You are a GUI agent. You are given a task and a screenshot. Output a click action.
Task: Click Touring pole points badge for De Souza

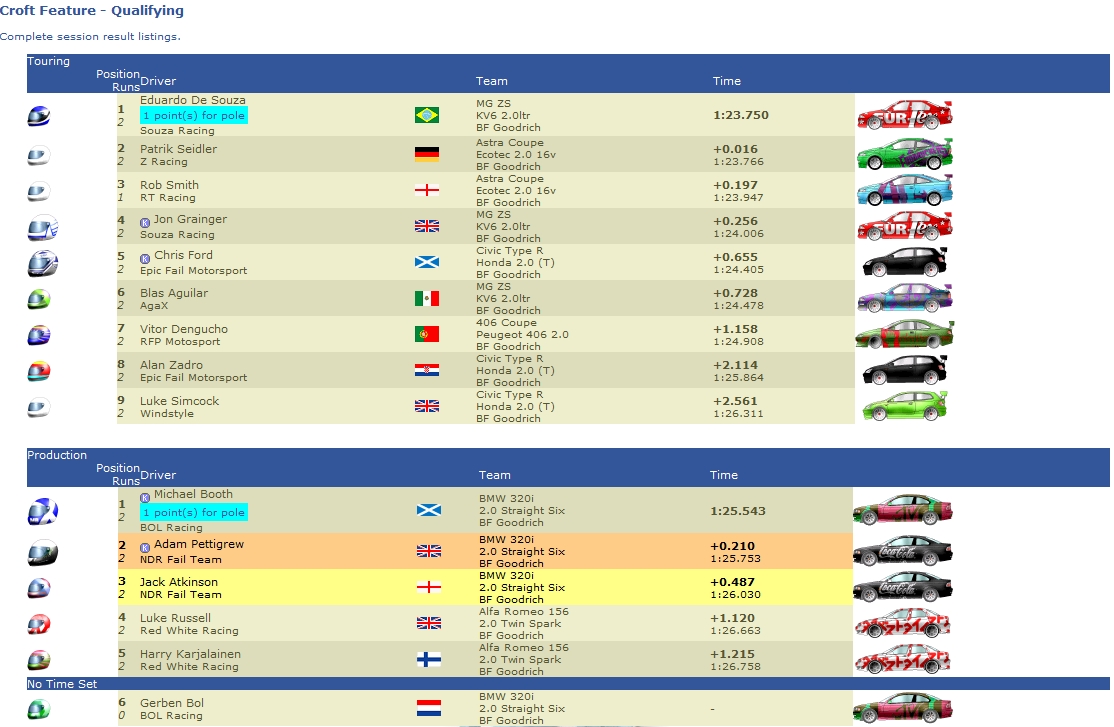tap(194, 115)
